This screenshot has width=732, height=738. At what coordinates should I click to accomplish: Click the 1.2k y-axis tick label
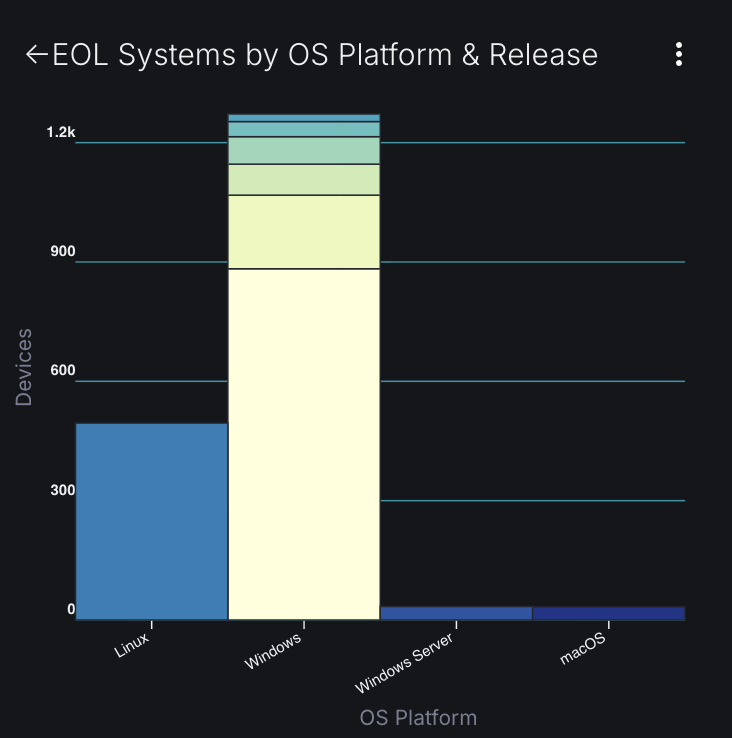61,132
